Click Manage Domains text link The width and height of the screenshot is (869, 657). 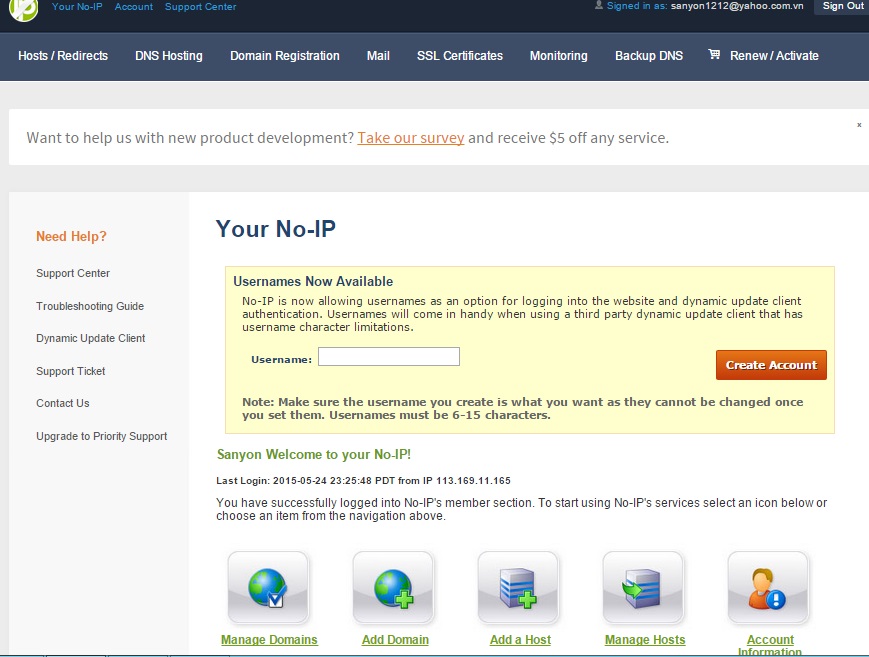(x=269, y=640)
